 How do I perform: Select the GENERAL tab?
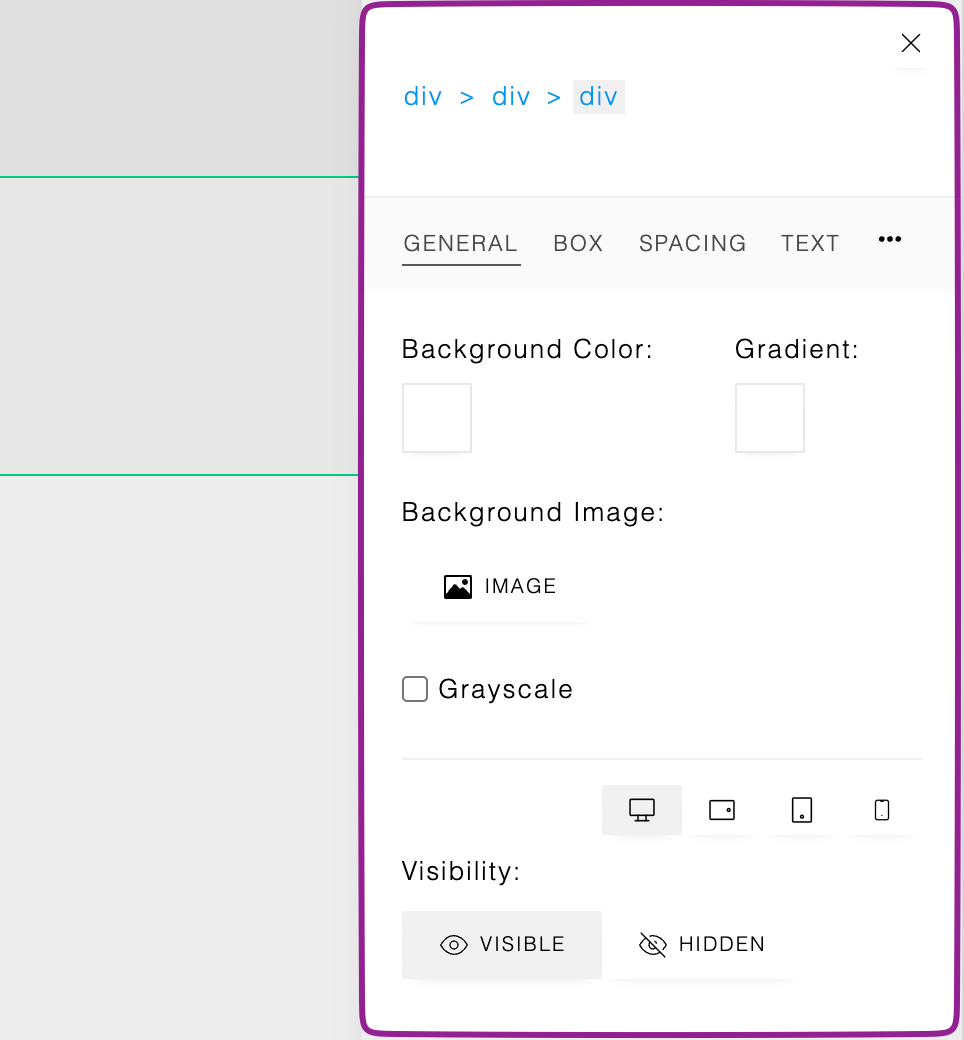point(460,243)
